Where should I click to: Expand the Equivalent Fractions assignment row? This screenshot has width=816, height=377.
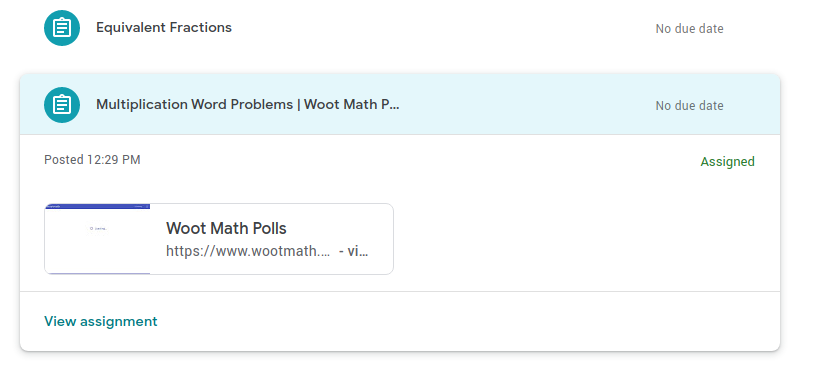[400, 28]
